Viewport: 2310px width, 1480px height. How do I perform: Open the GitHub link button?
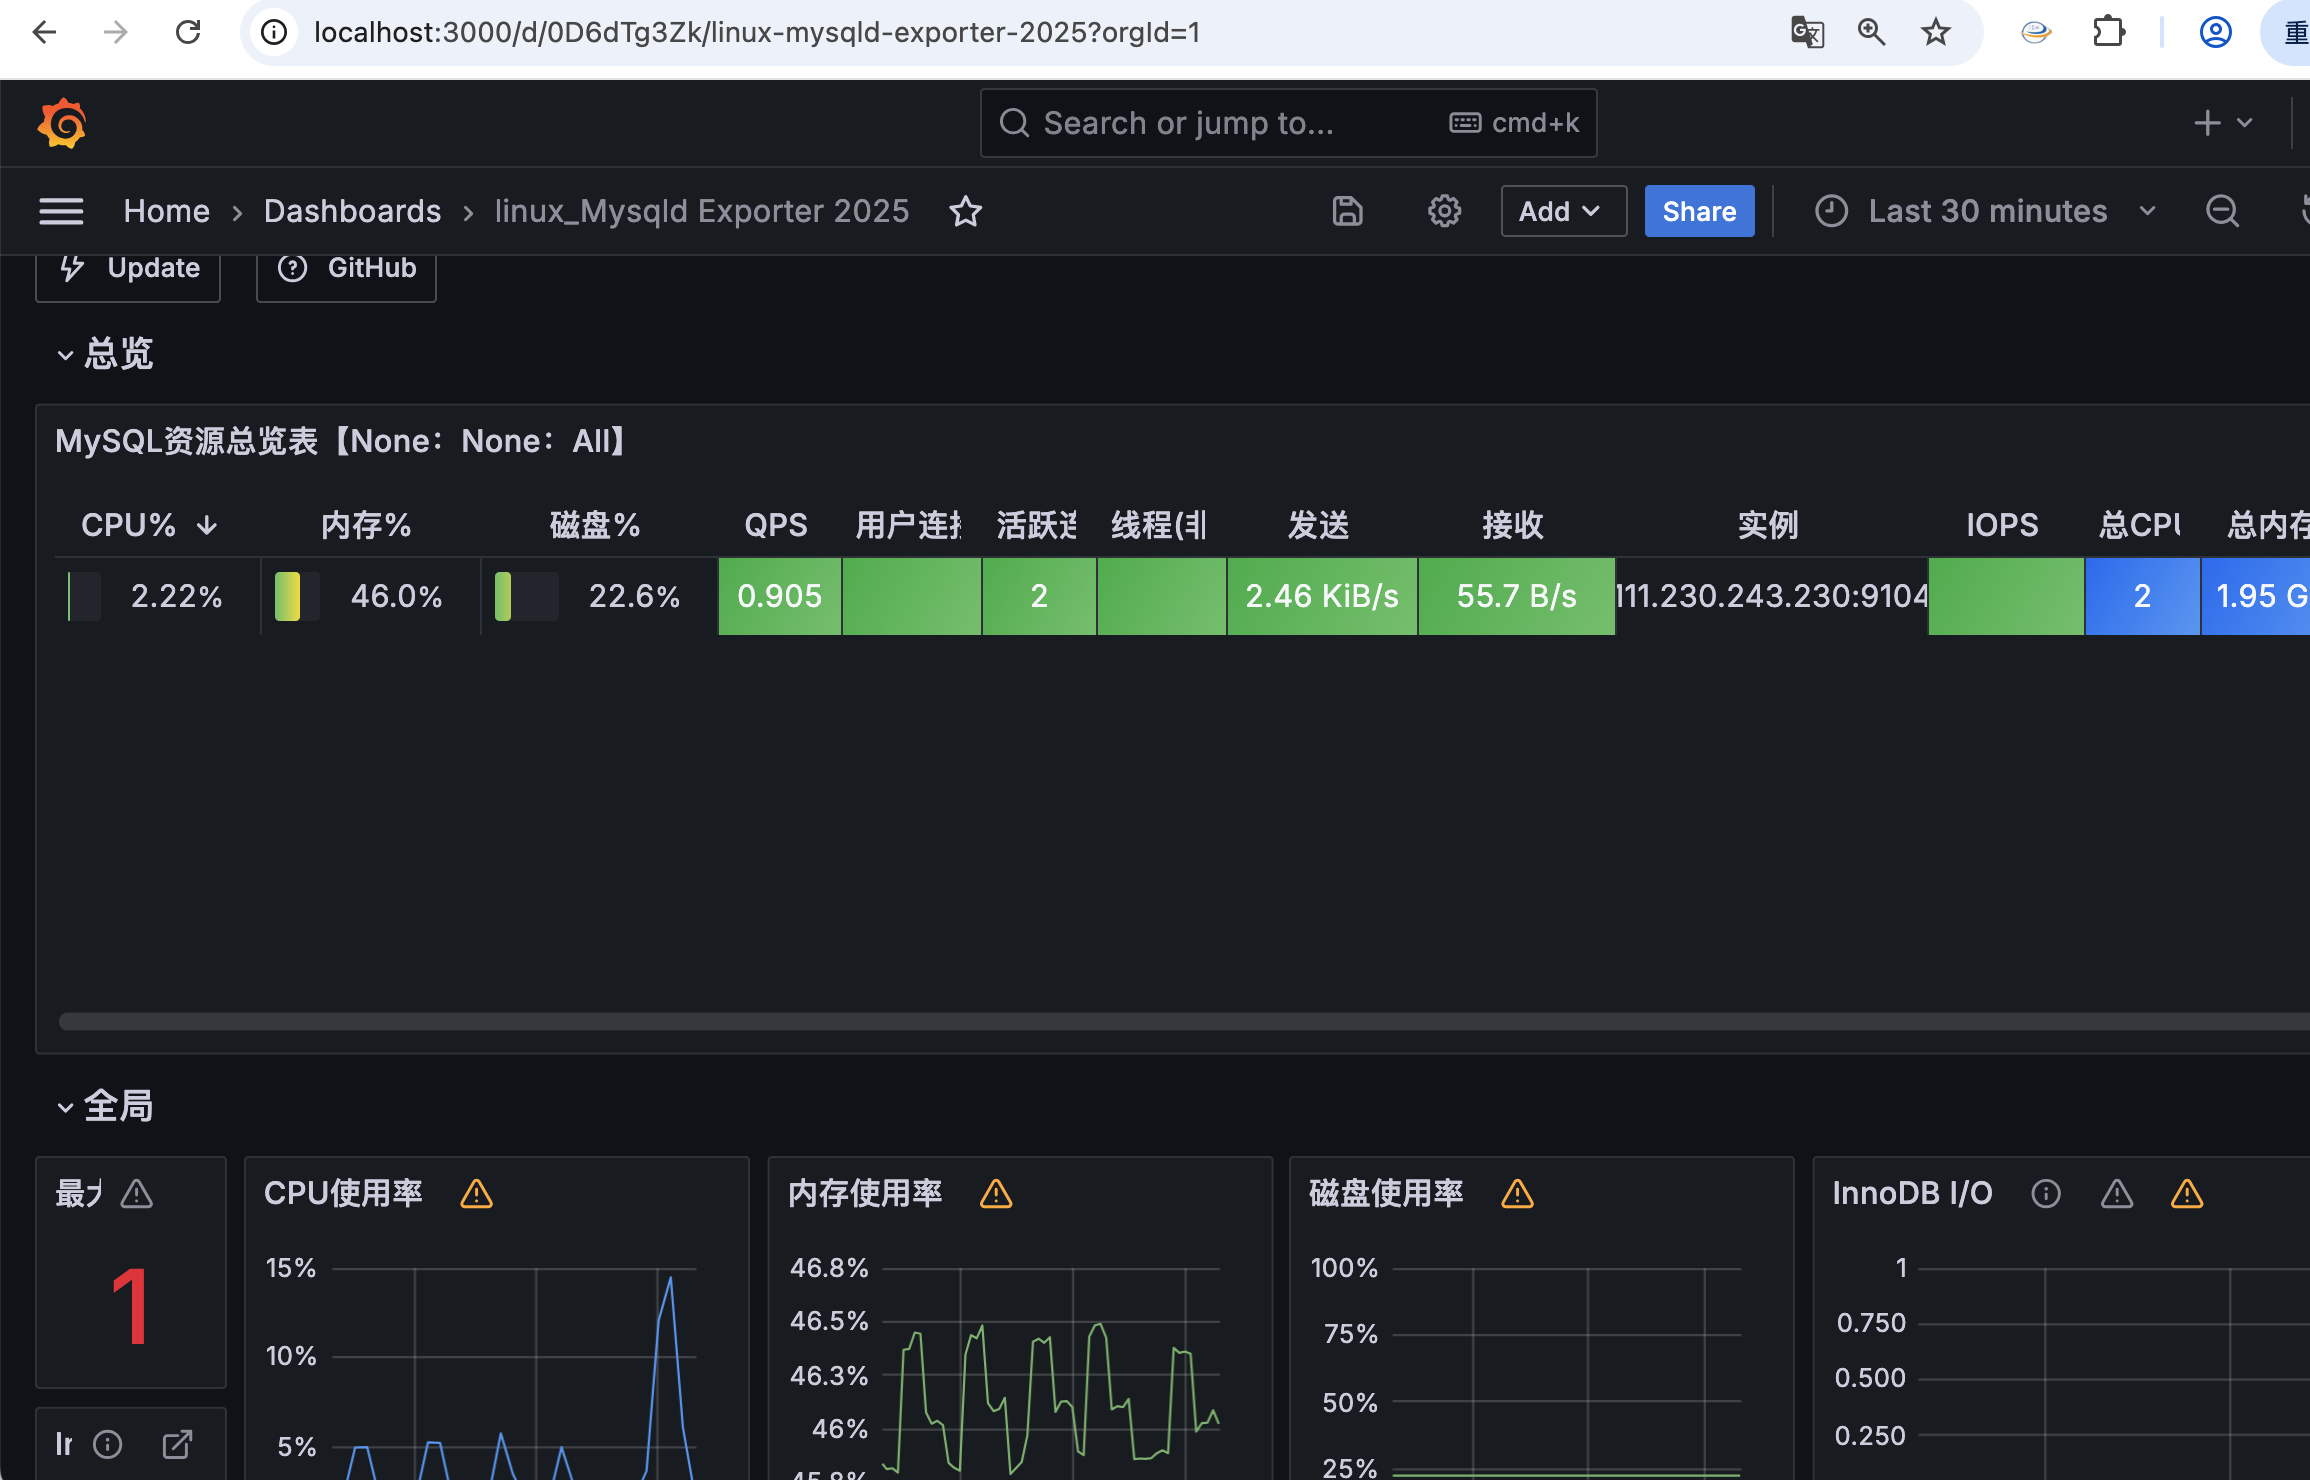347,268
